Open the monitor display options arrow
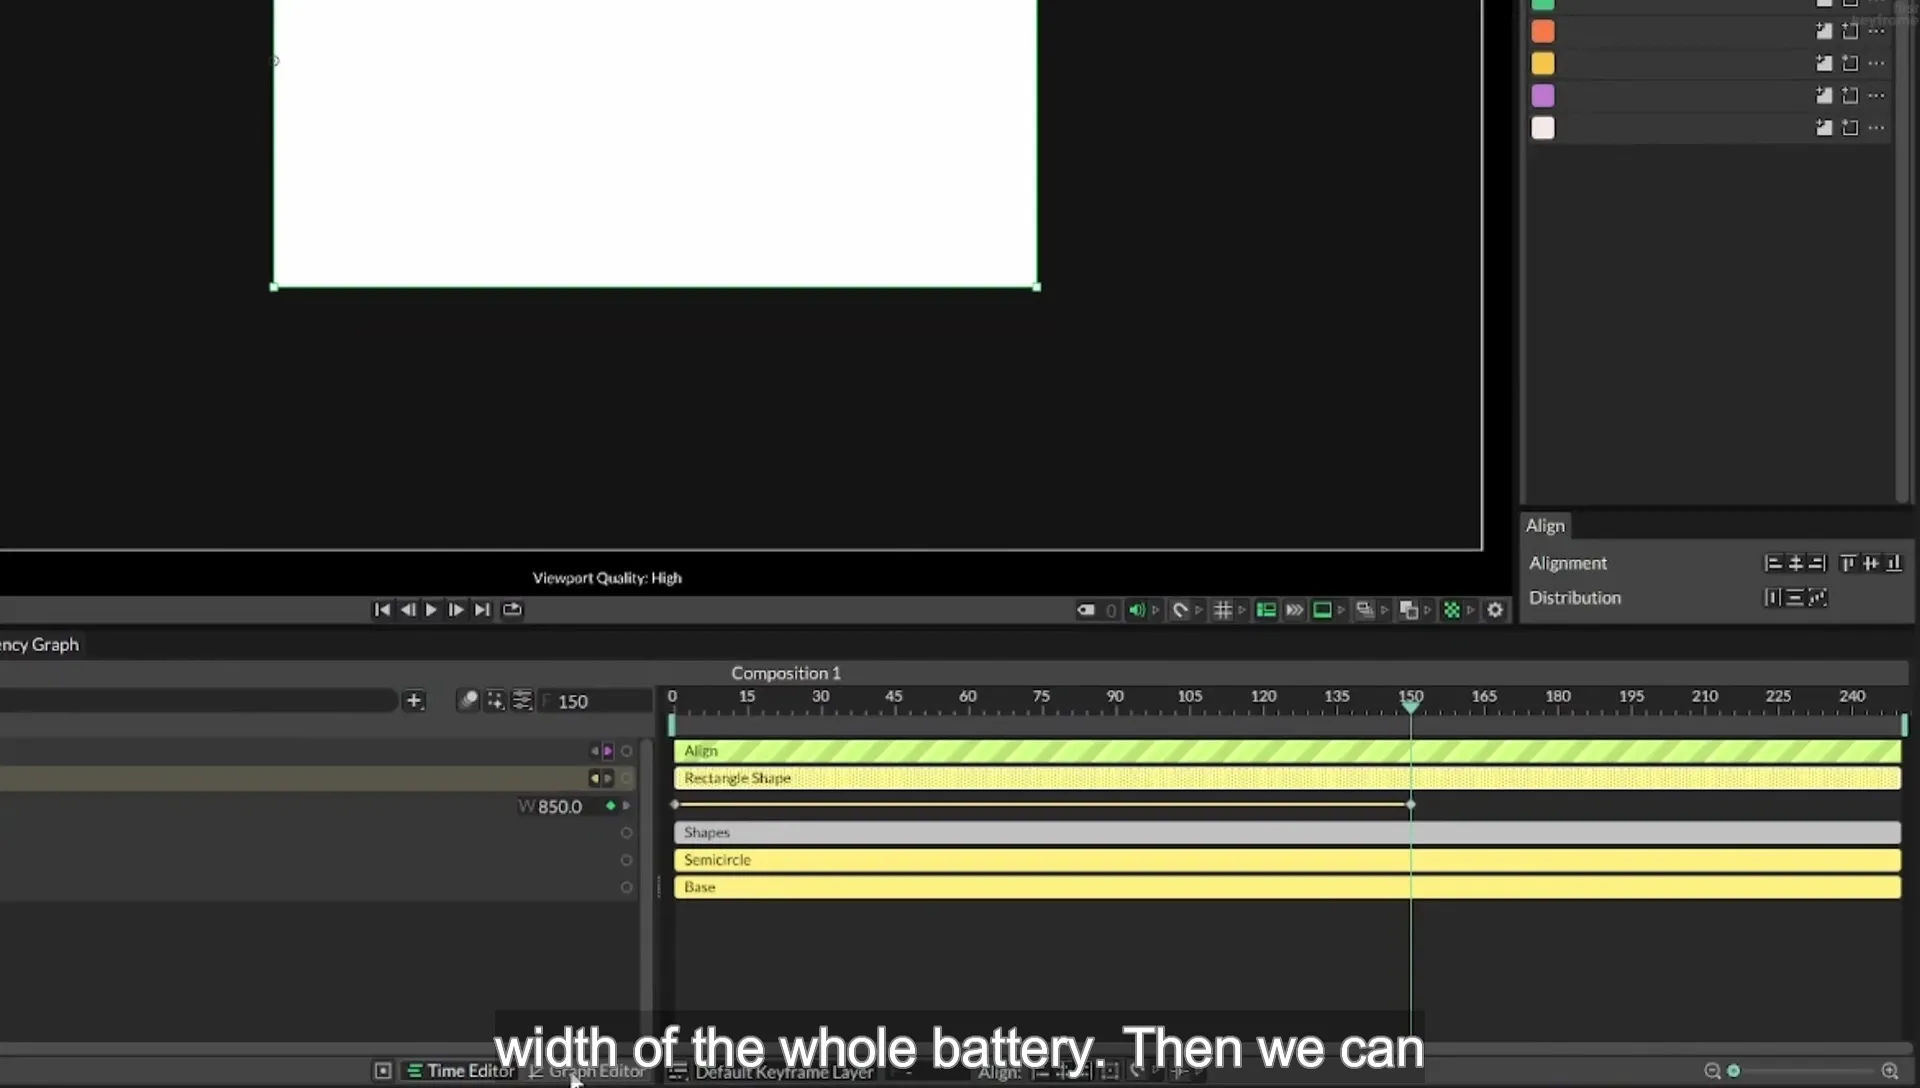Screen dimensions: 1920x1088 [1341, 610]
